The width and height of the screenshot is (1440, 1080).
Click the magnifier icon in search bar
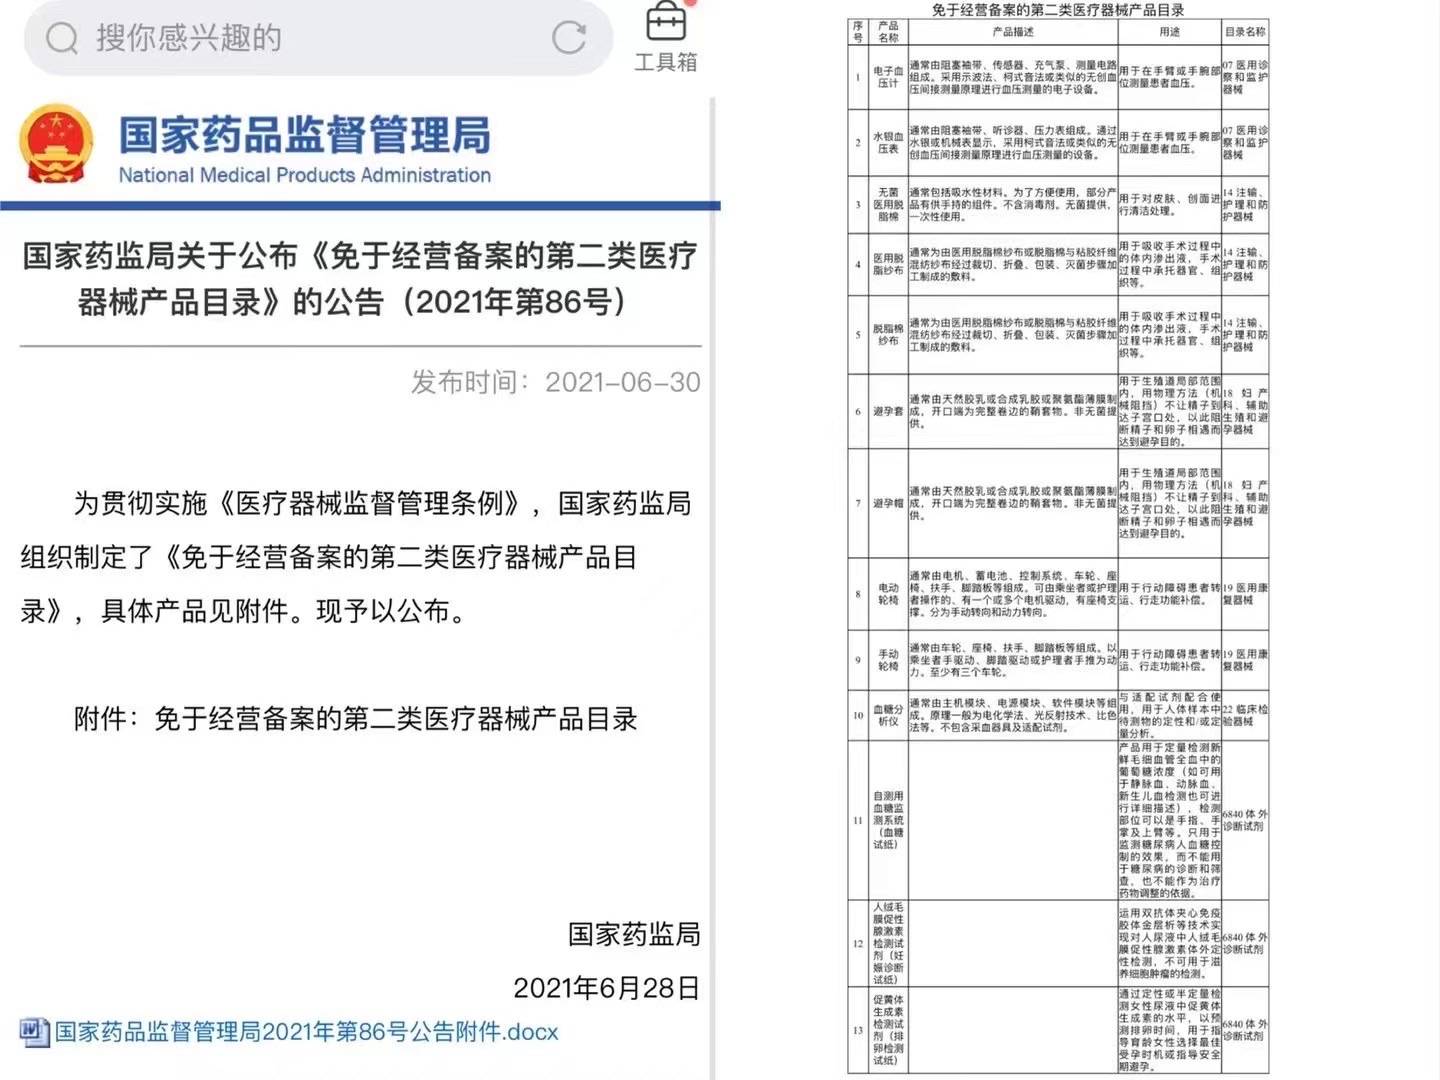62,39
